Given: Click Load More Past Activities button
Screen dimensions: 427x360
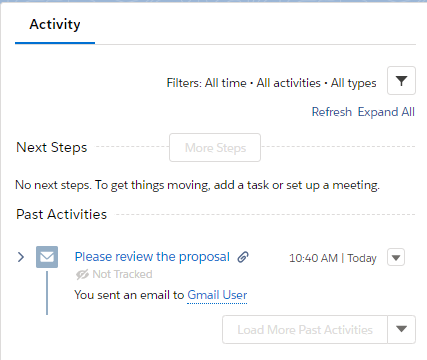Looking at the screenshot, I should [x=305, y=329].
